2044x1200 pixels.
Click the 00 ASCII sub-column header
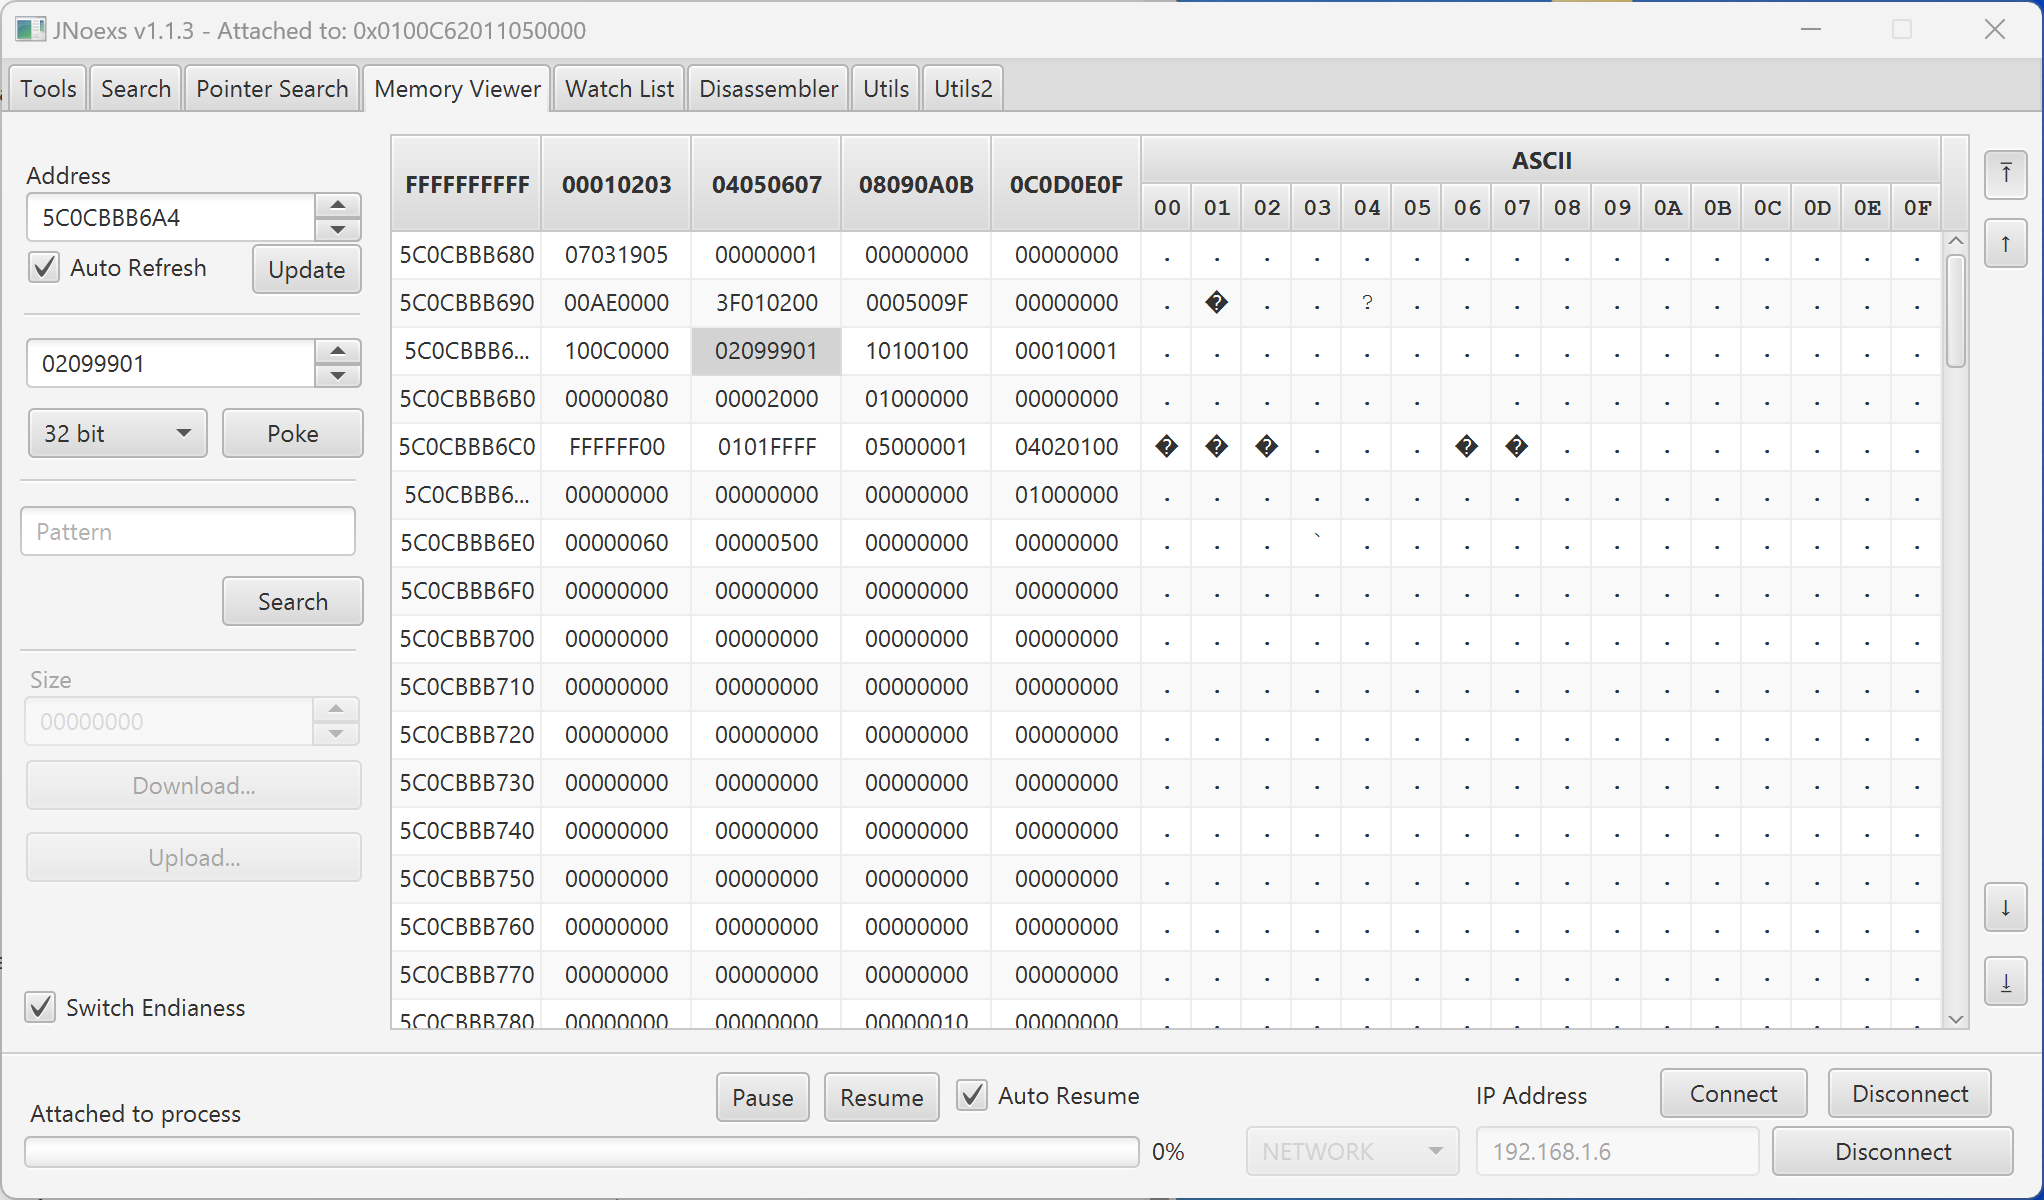click(x=1166, y=208)
